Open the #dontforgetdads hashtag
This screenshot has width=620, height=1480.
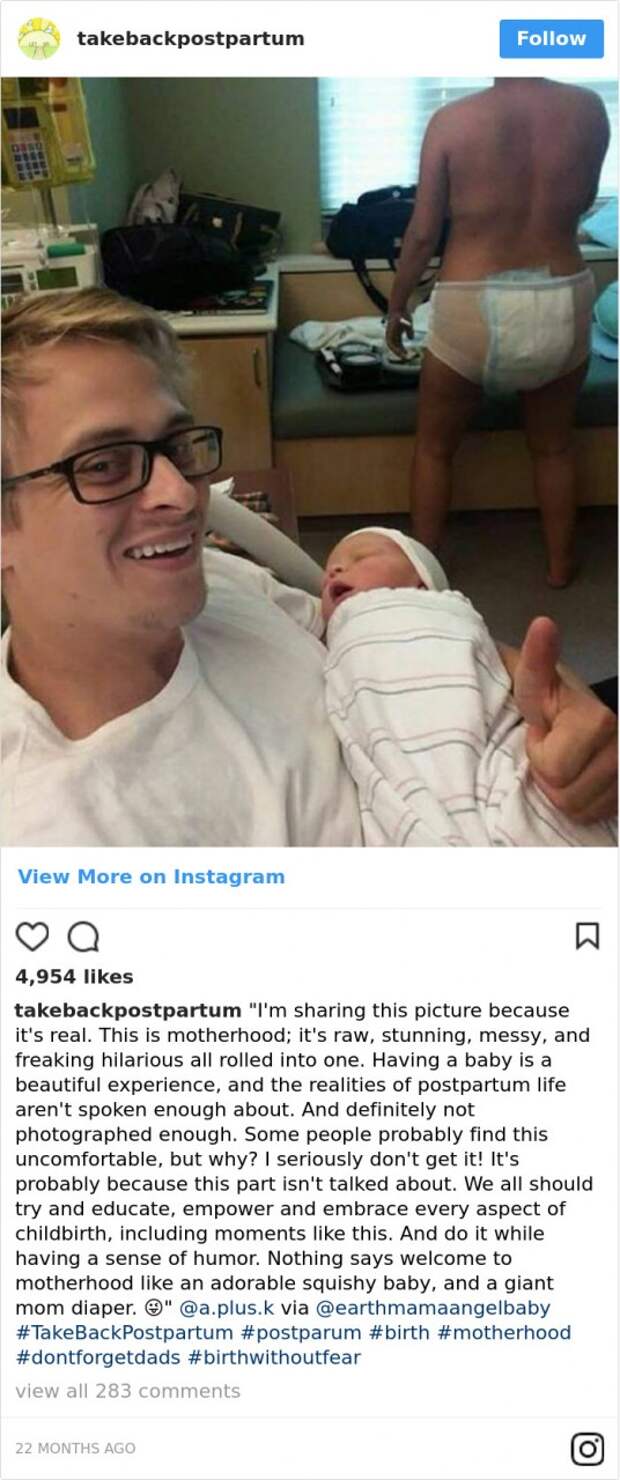(x=98, y=1358)
